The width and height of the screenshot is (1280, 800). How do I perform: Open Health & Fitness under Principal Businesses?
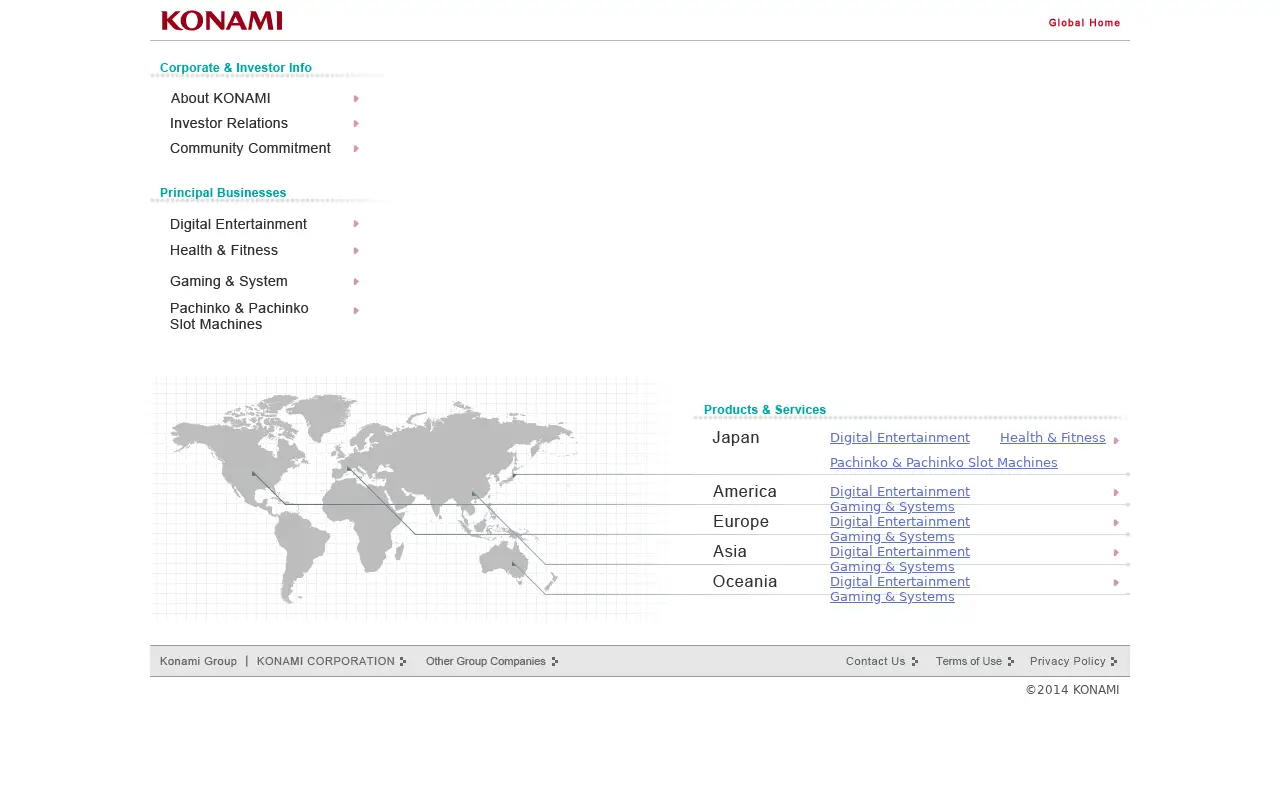point(224,250)
